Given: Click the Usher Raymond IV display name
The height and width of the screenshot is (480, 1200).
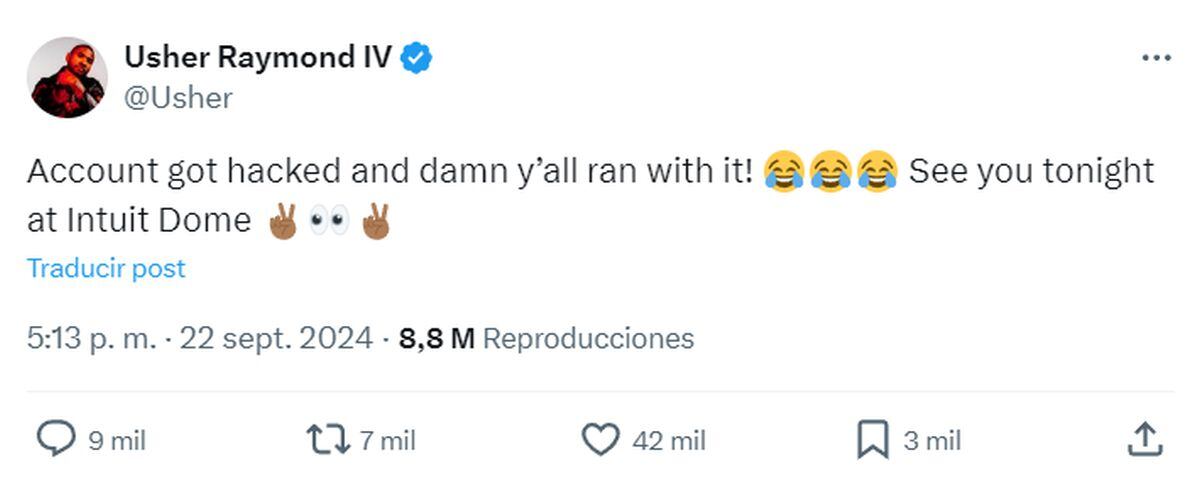Looking at the screenshot, I should 258,58.
